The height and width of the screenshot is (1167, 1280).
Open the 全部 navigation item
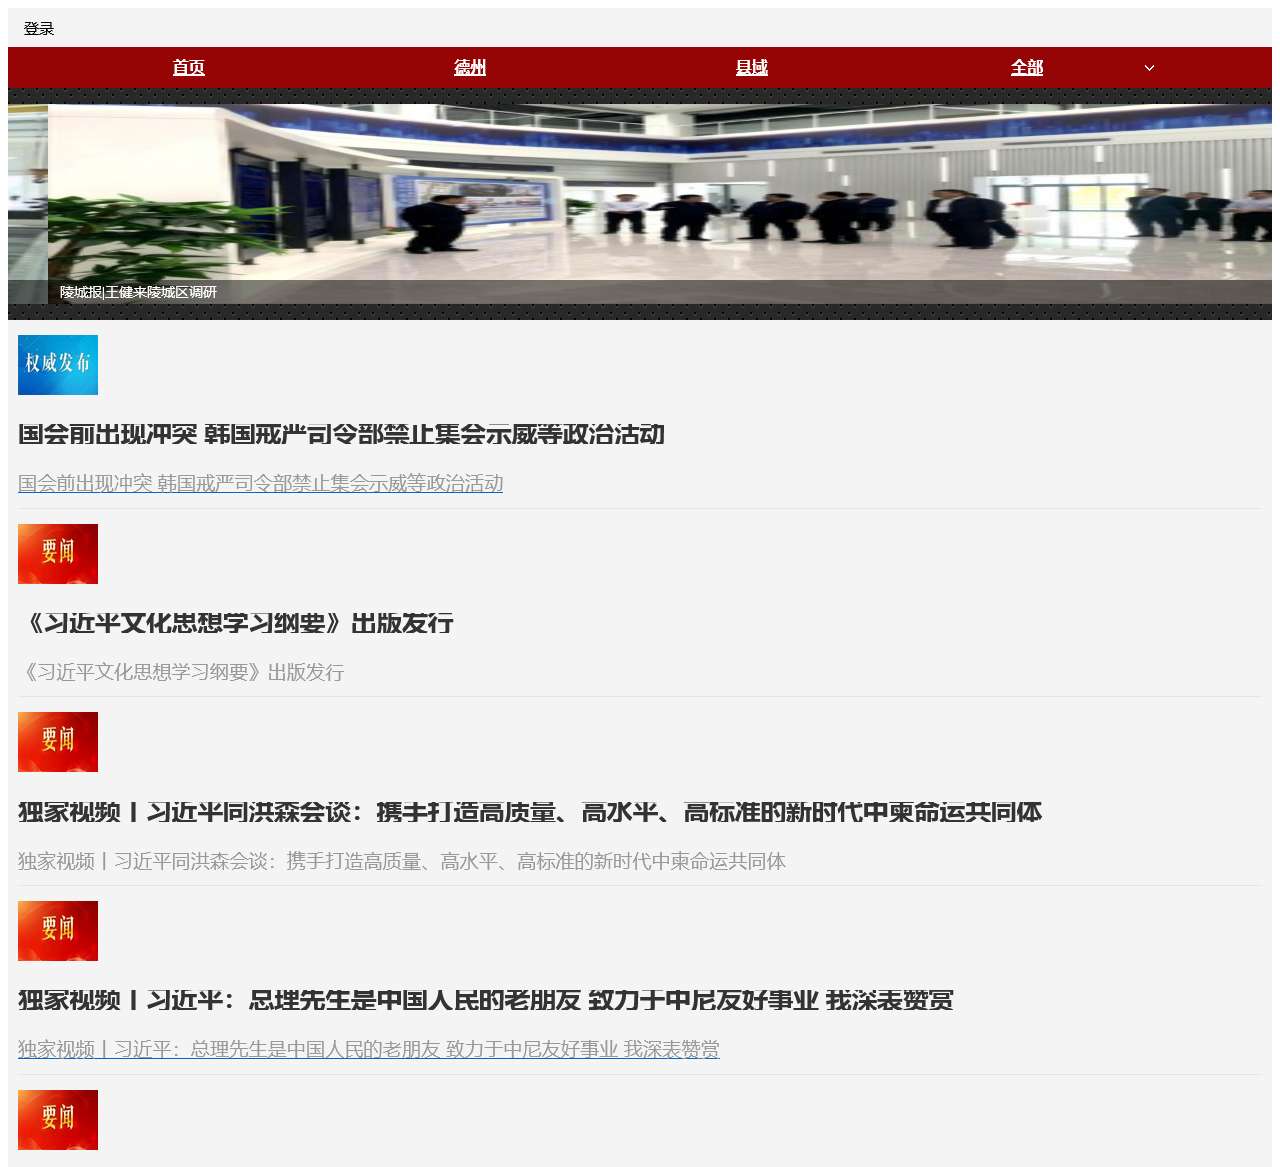pyautogui.click(x=1027, y=68)
